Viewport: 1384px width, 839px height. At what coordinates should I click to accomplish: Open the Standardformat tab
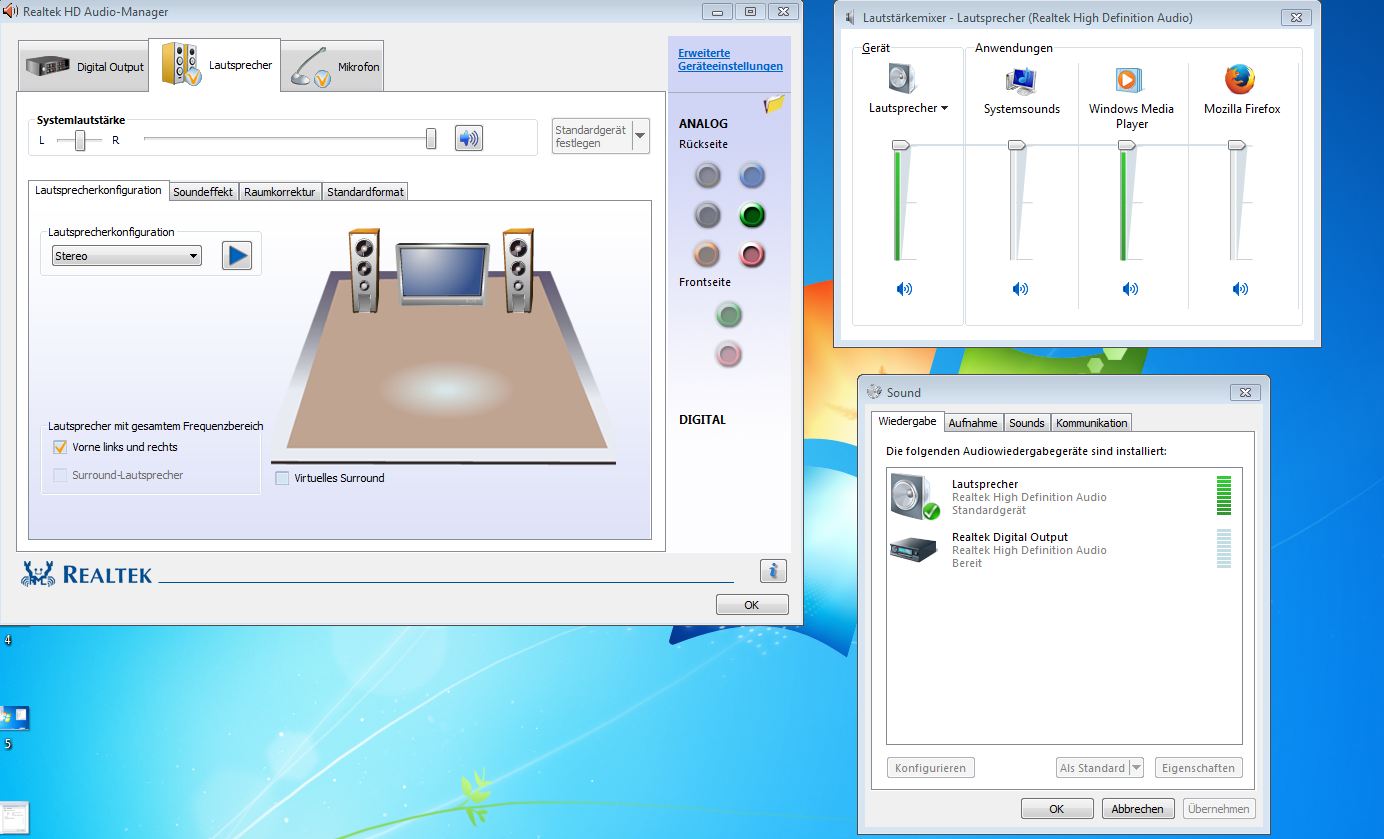(365, 192)
